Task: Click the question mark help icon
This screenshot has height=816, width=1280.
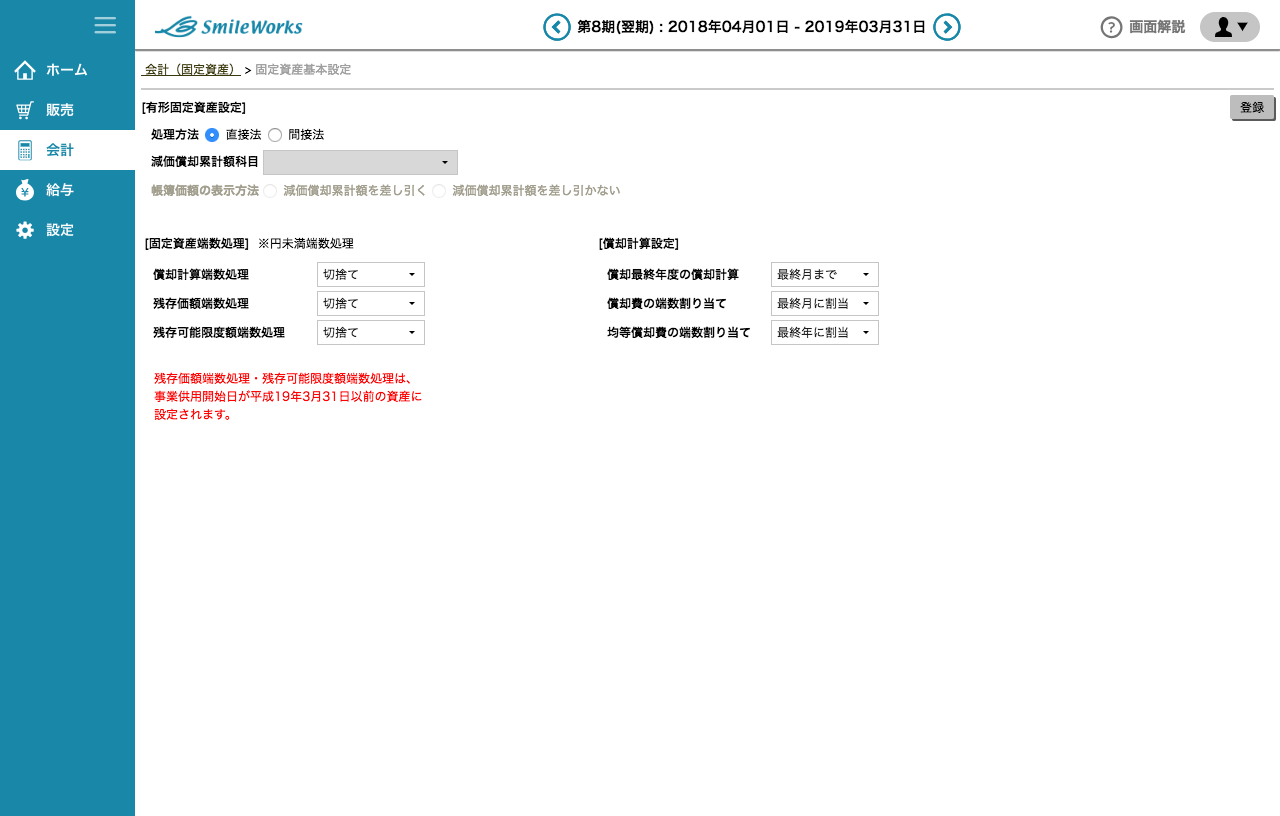Action: pyautogui.click(x=1111, y=27)
